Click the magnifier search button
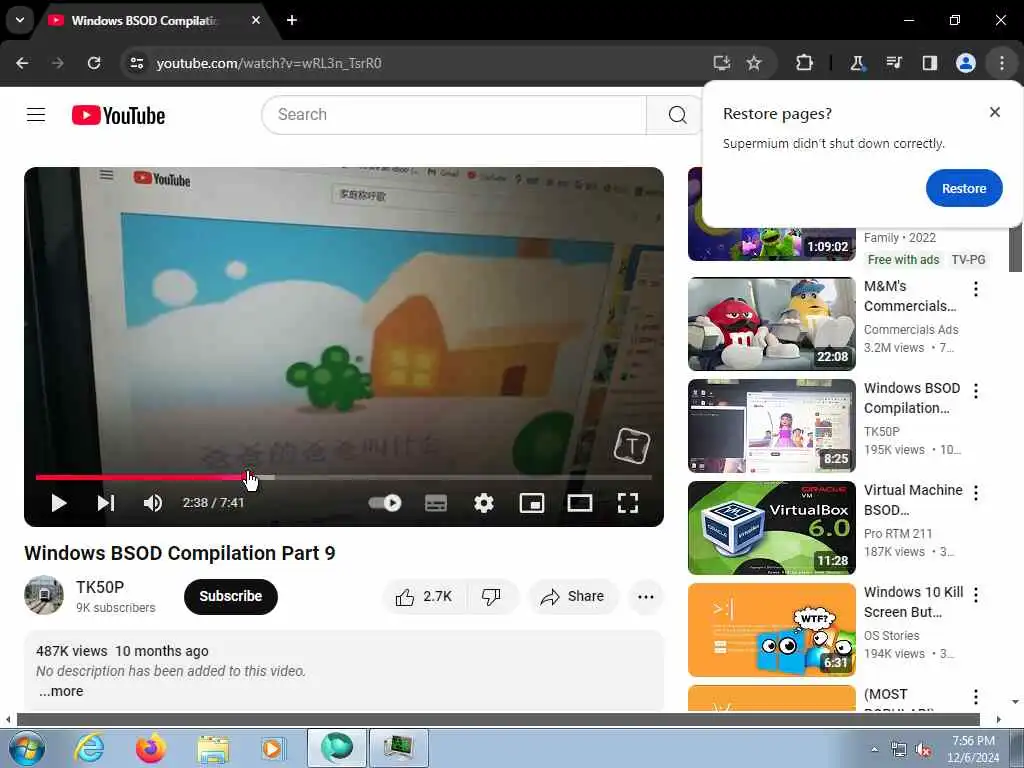 (x=678, y=115)
